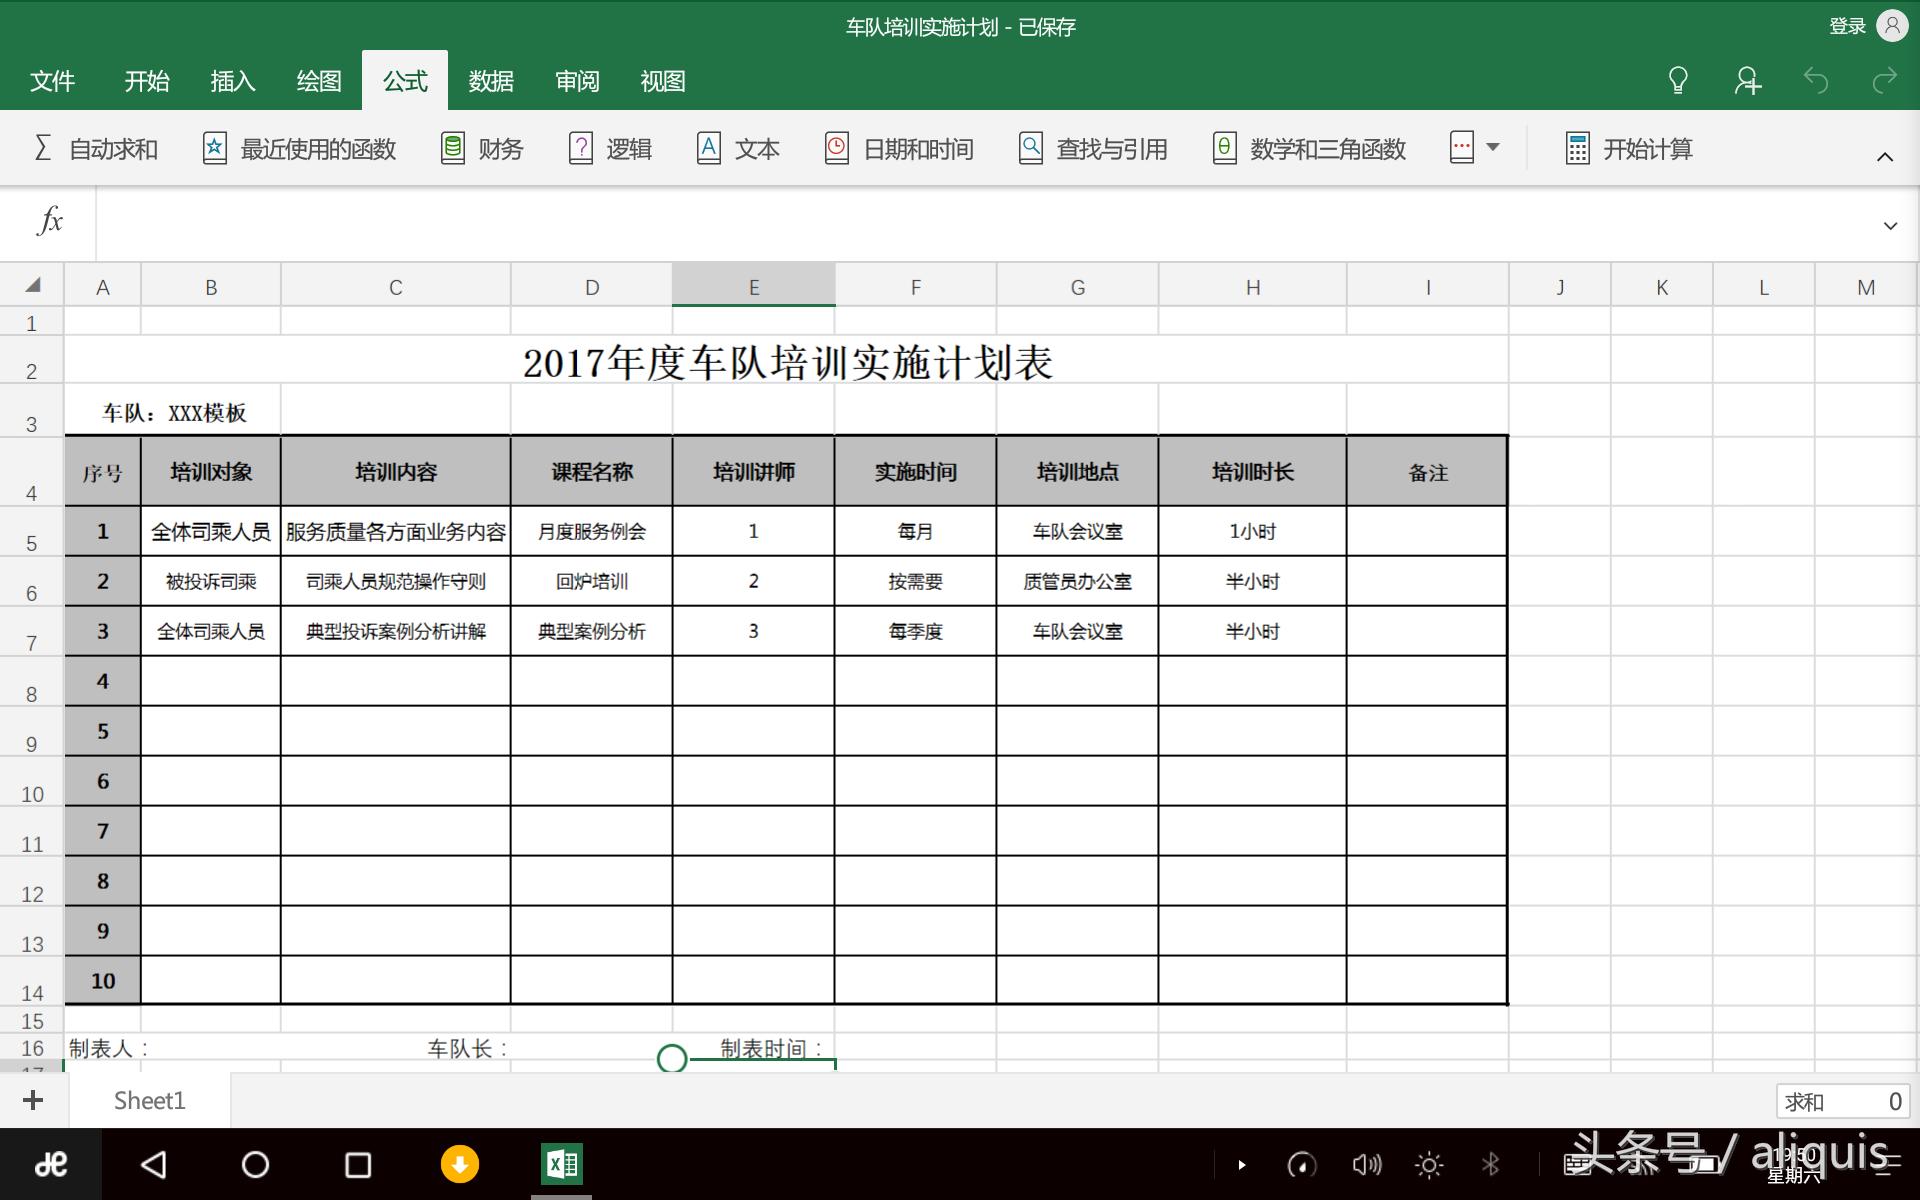This screenshot has width=1920, height=1200.
Task: Open the Date and Time (日期和时间) functions
Action: tap(897, 148)
